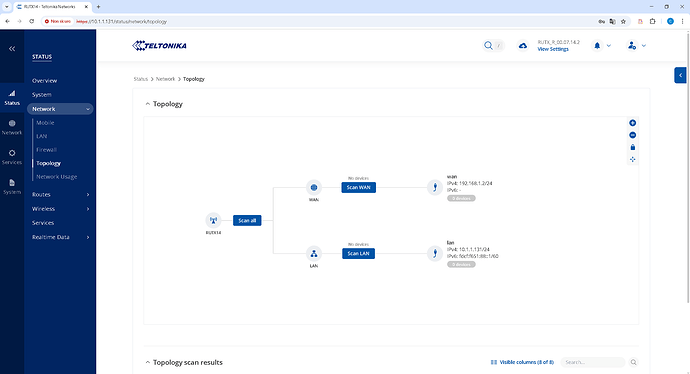690x374 pixels.
Task: Select LAN under Network
Action: [41, 136]
